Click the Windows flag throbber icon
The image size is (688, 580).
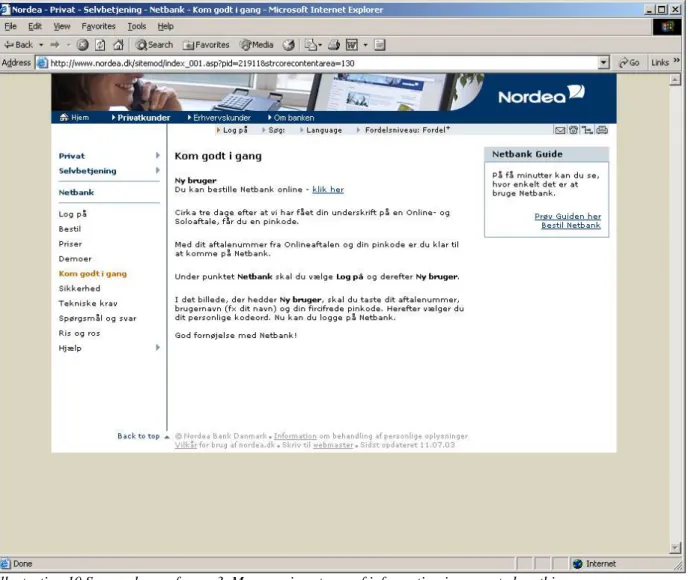click(667, 27)
